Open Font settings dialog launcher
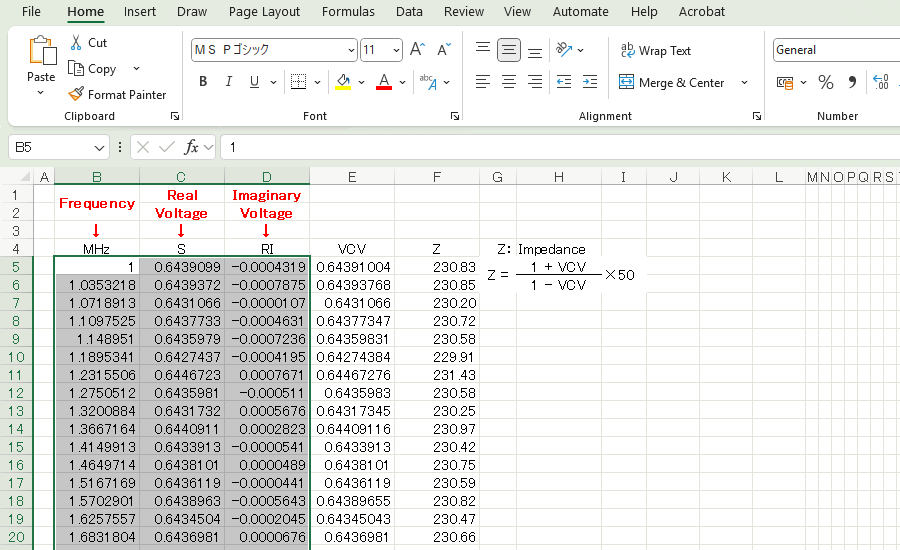The height and width of the screenshot is (550, 900). click(455, 117)
